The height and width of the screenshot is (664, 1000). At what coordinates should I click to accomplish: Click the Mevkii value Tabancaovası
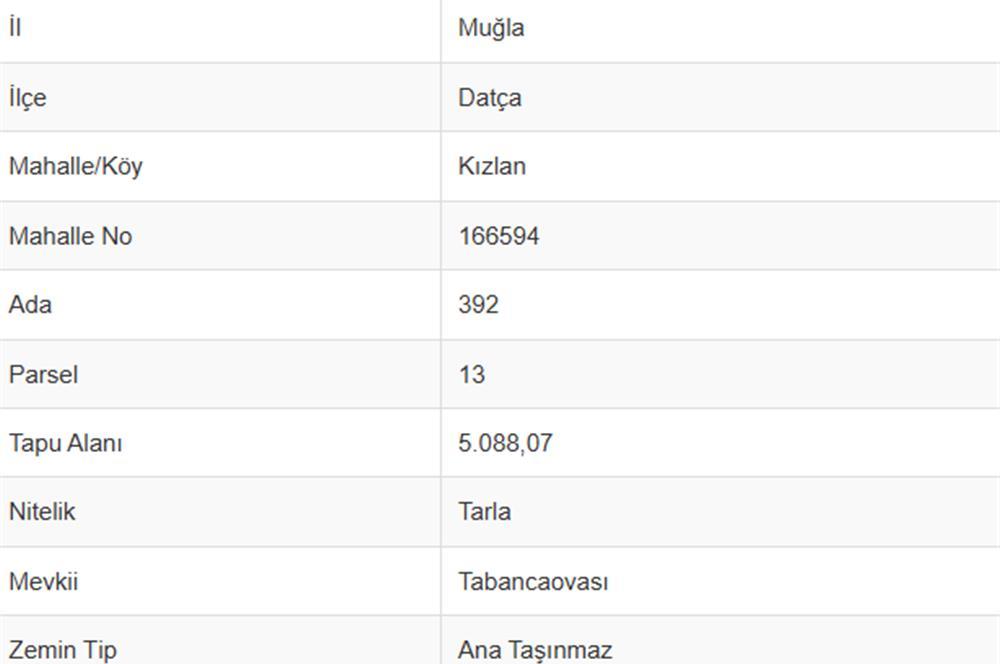pyautogui.click(x=533, y=582)
